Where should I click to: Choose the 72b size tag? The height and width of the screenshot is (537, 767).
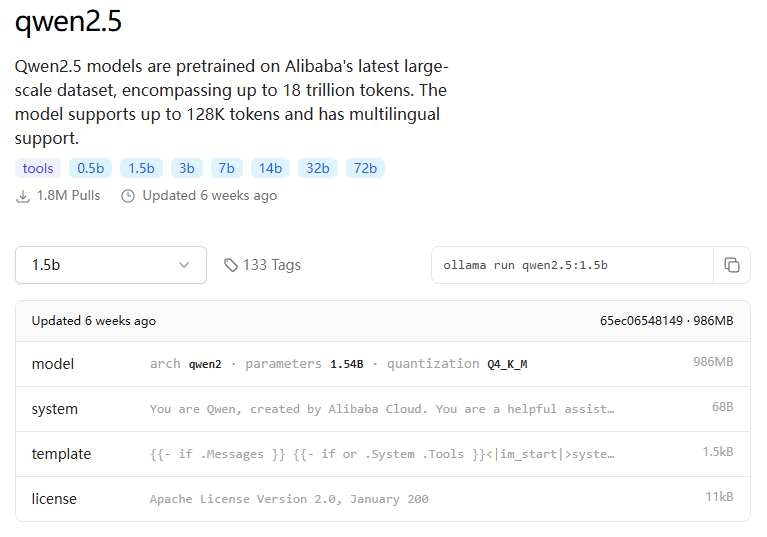point(365,168)
